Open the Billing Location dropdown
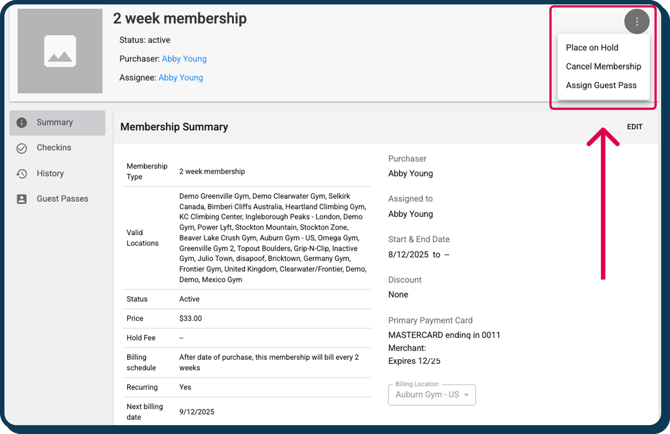 [431, 395]
